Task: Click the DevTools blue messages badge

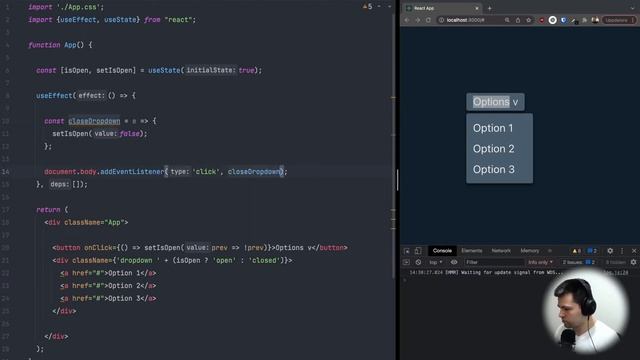Action: [592, 251]
